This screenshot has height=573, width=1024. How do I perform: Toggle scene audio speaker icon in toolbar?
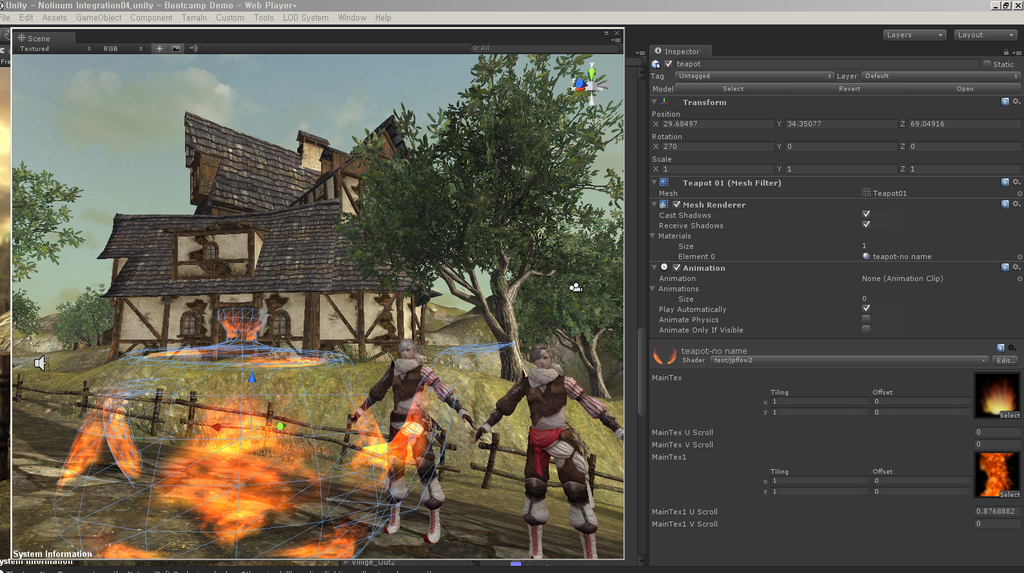(193, 48)
